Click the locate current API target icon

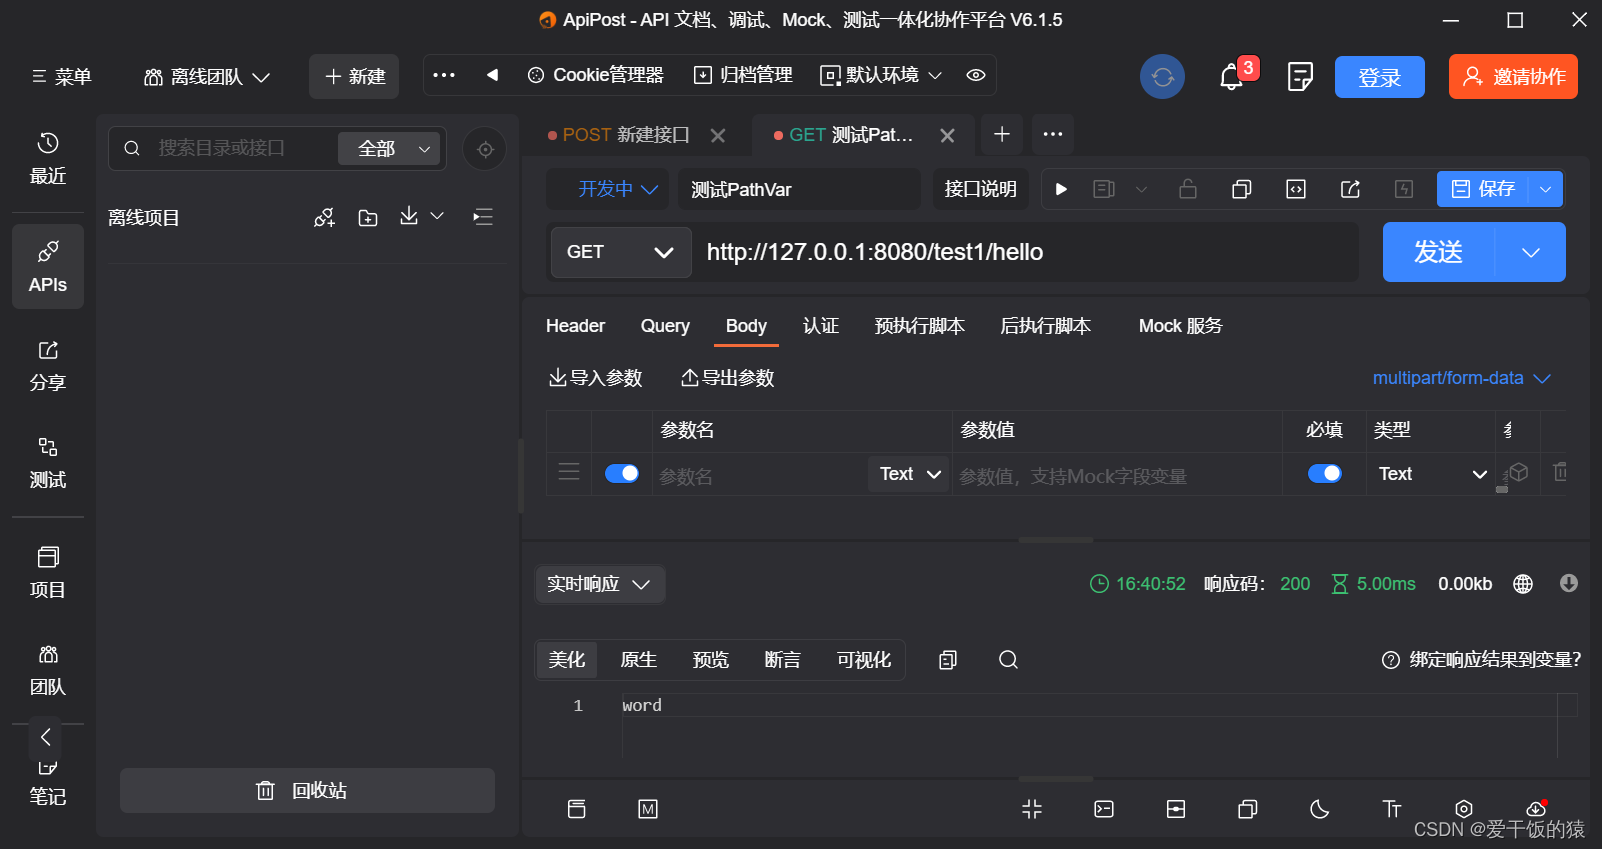485,149
